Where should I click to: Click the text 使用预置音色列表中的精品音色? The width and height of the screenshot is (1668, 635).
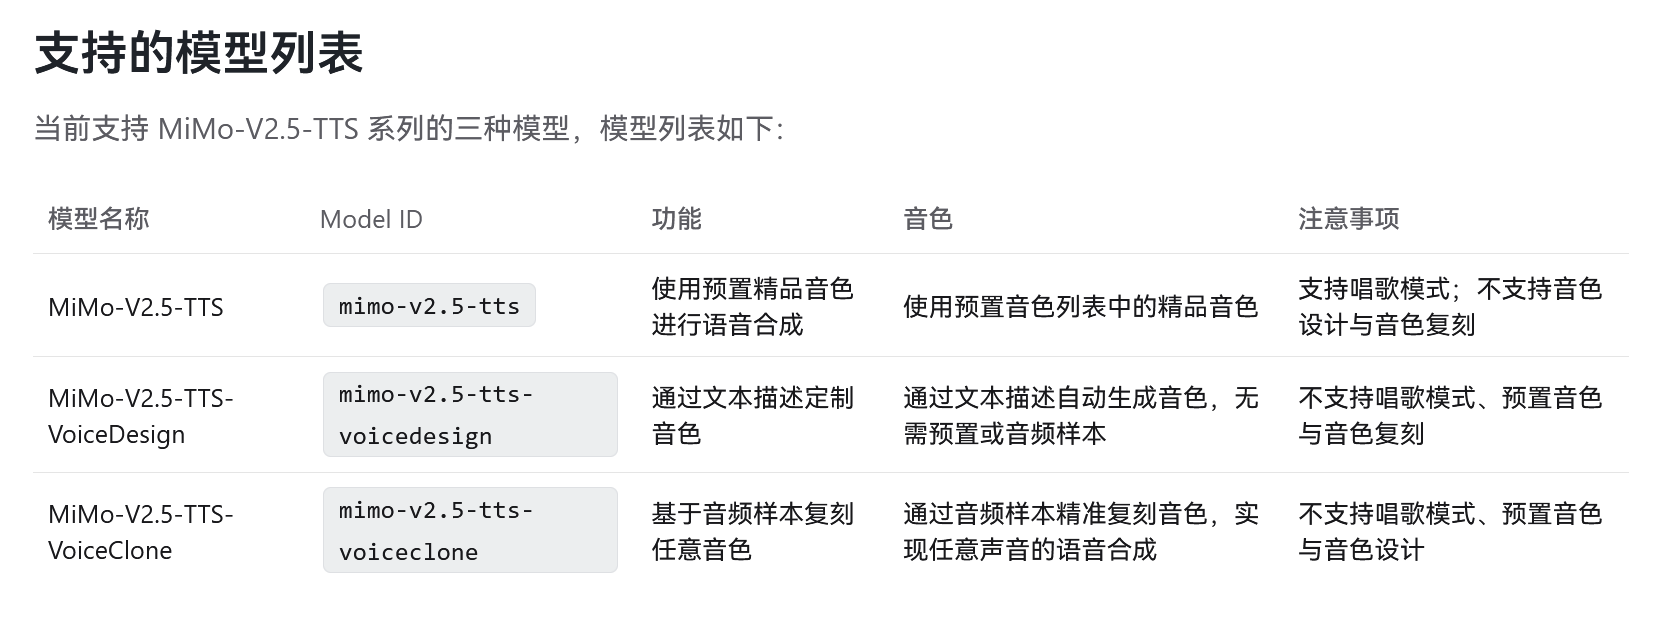click(1080, 307)
